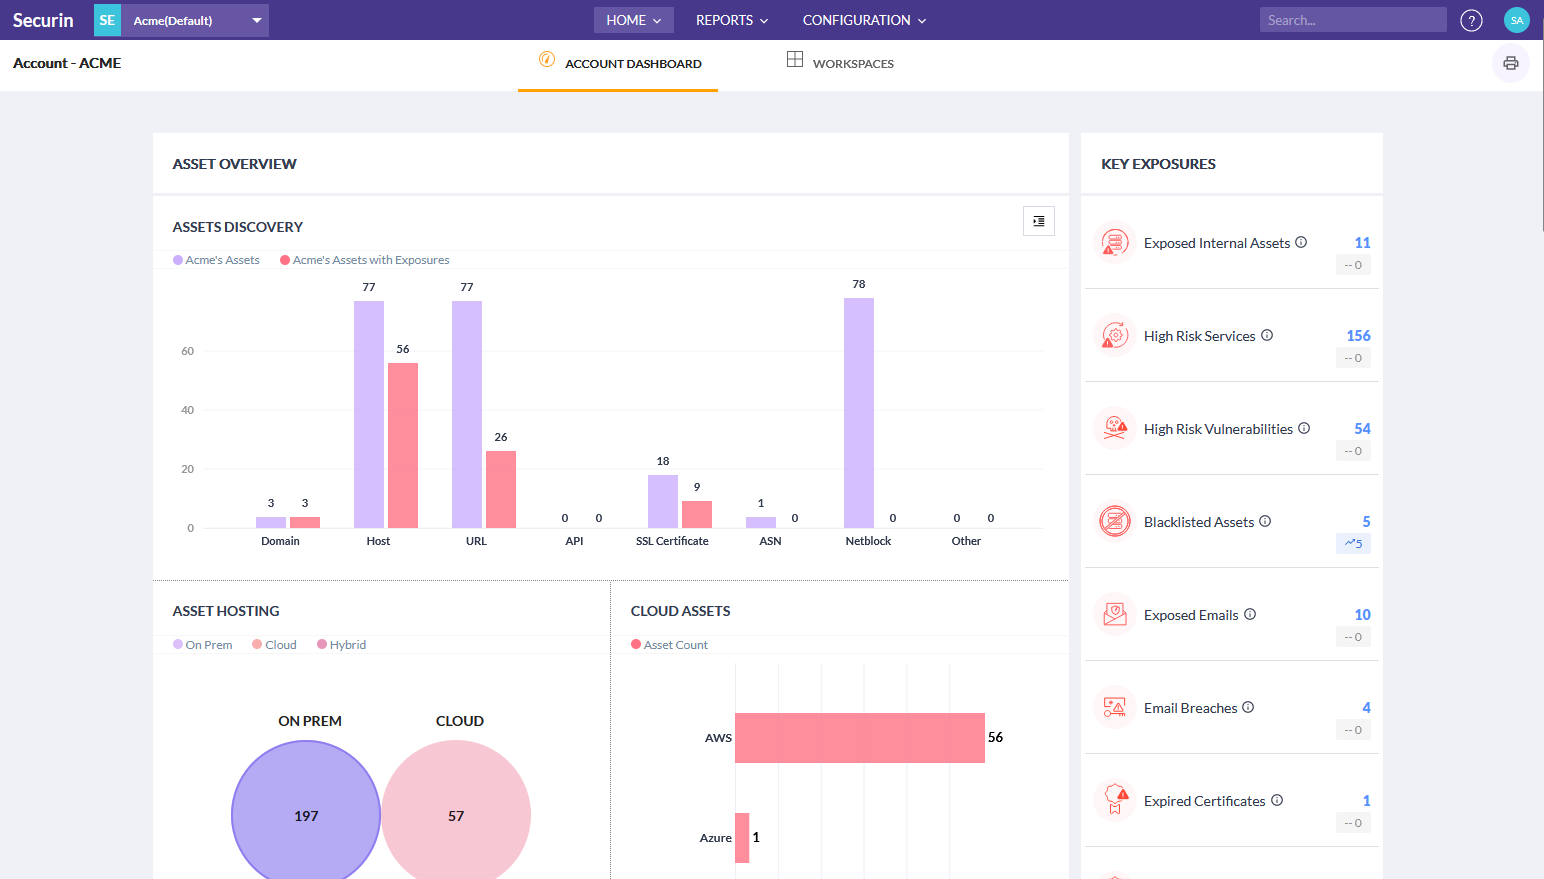
Task: Click the AWS cloud assets bar
Action: click(x=860, y=738)
